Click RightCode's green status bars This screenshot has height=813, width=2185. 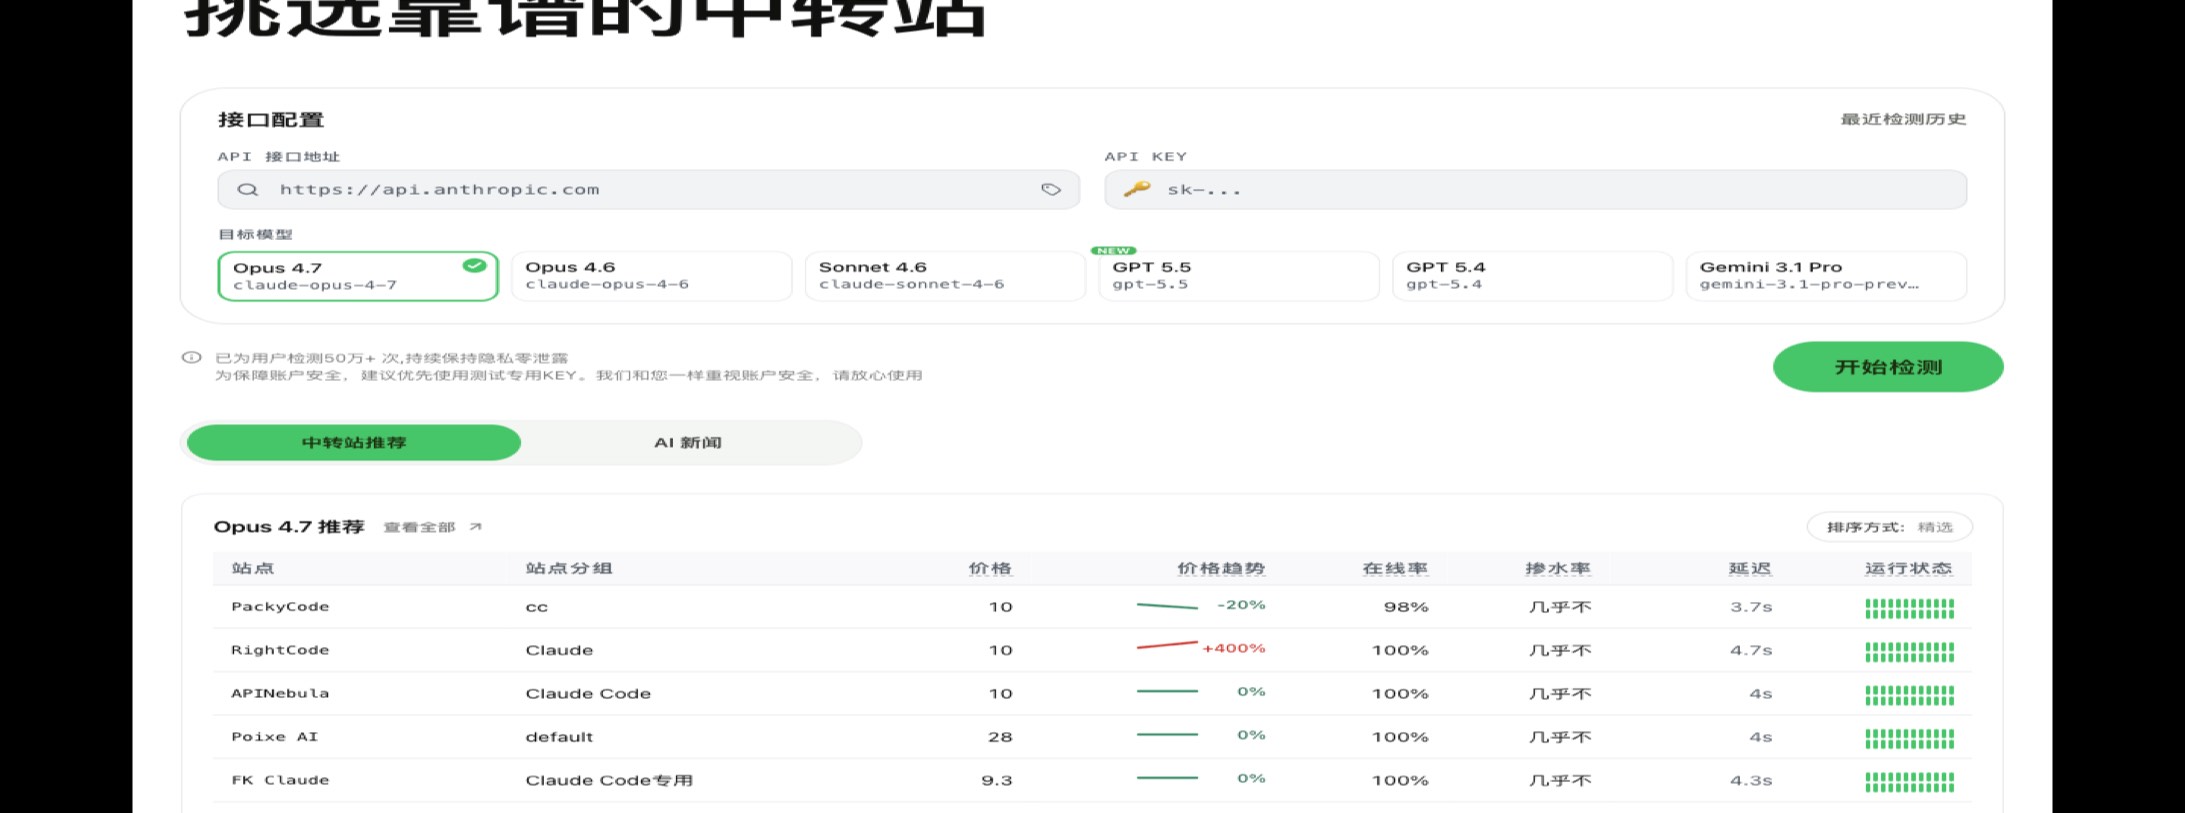click(x=1909, y=651)
